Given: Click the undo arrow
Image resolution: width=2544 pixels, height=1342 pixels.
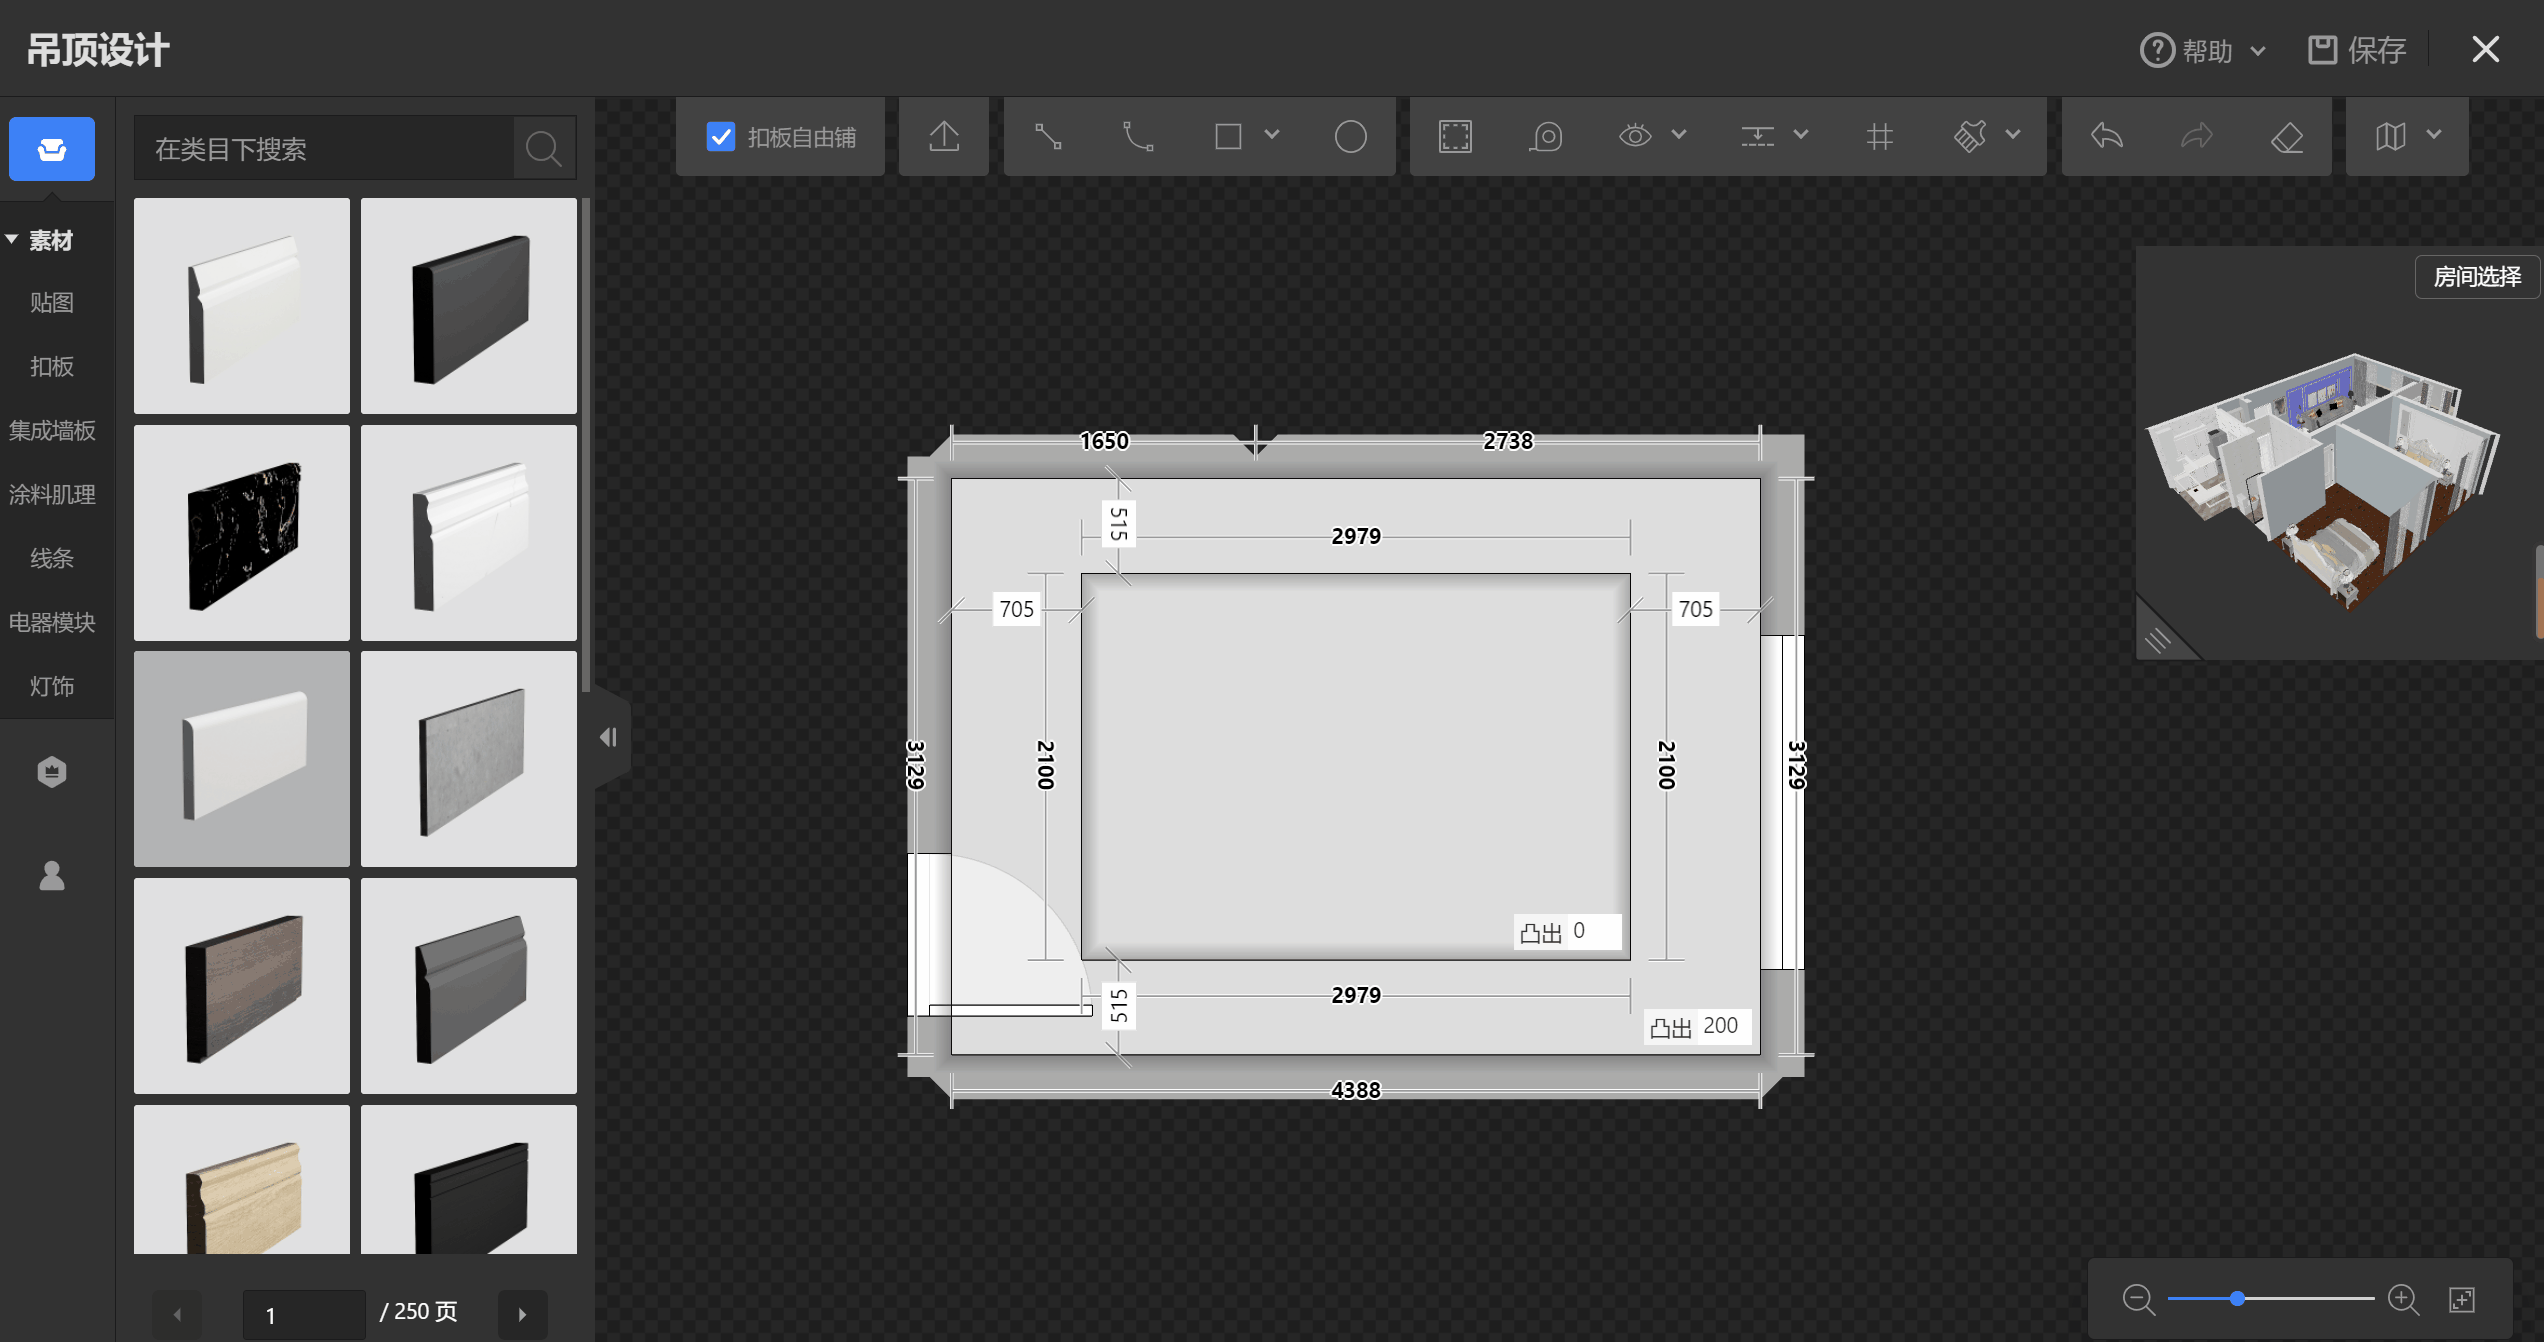Looking at the screenshot, I should [2106, 136].
